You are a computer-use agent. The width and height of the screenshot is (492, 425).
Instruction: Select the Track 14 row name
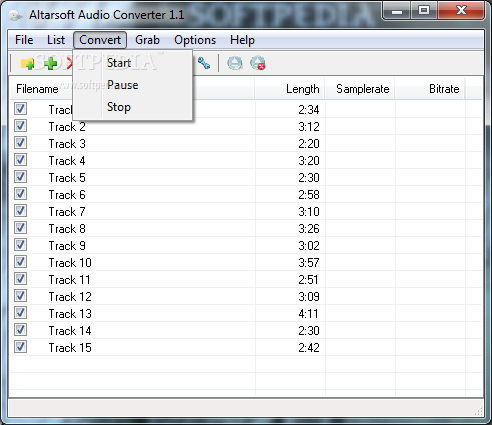click(70, 331)
